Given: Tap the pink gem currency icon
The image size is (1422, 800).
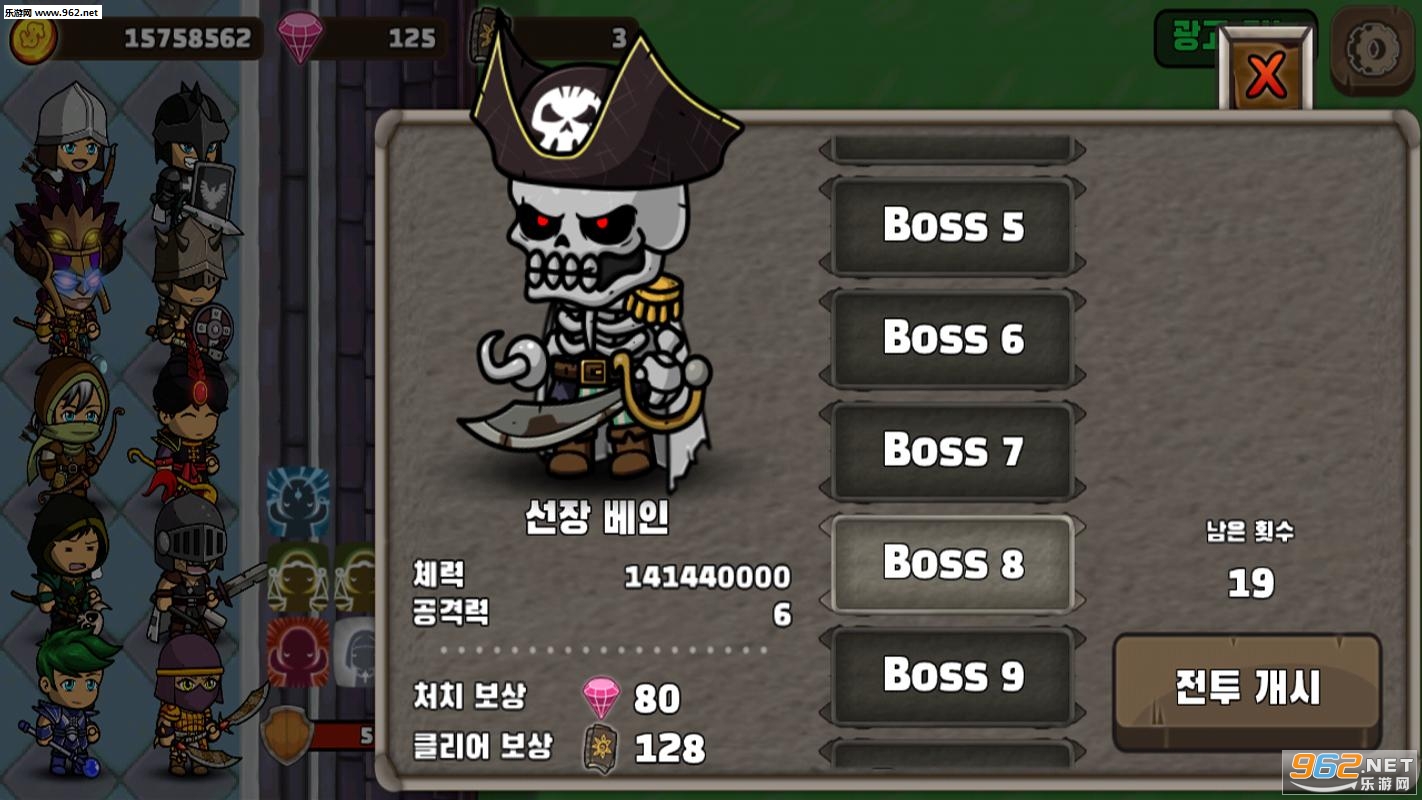Looking at the screenshot, I should (300, 38).
